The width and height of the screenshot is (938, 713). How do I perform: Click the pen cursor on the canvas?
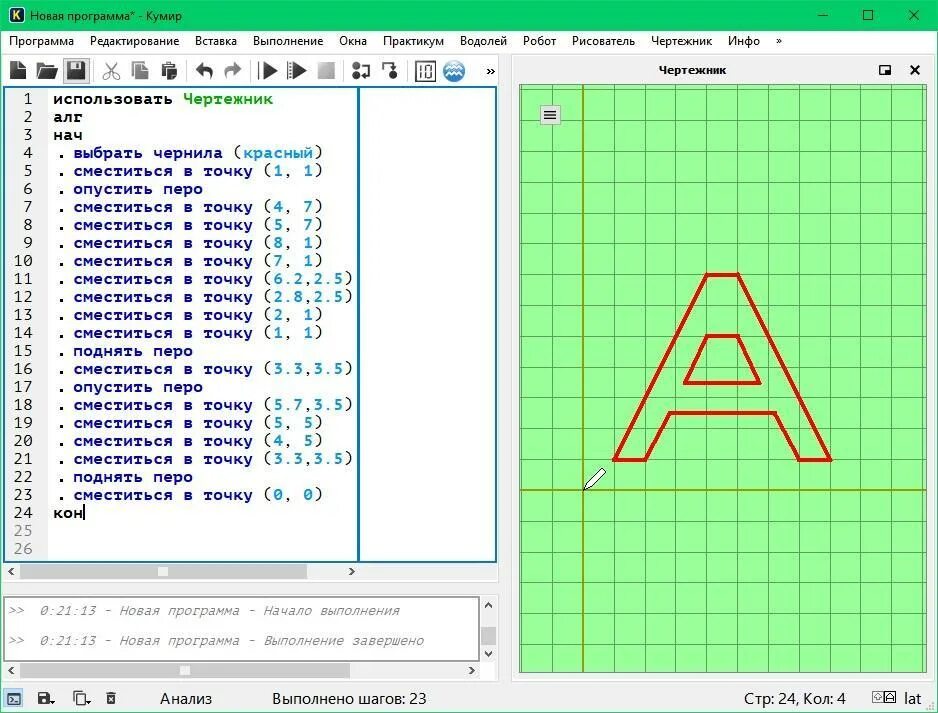pyautogui.click(x=594, y=479)
